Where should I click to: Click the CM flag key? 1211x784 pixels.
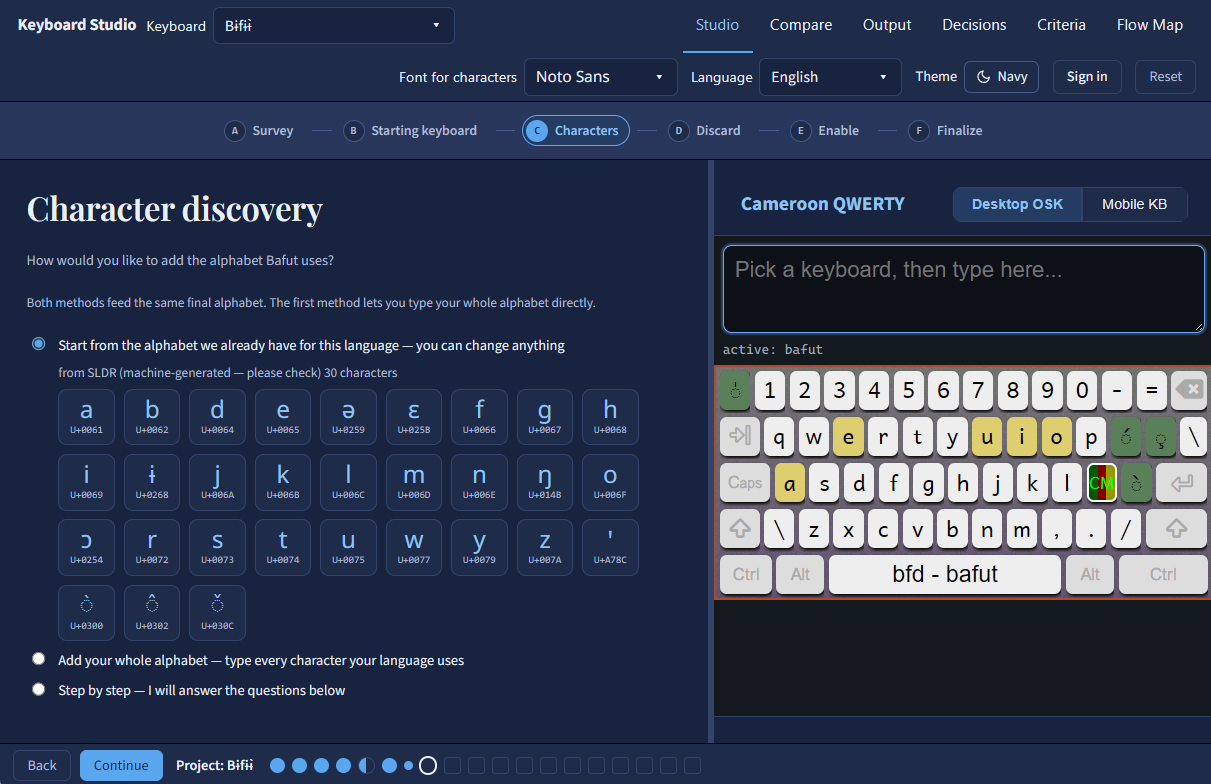coord(1102,483)
